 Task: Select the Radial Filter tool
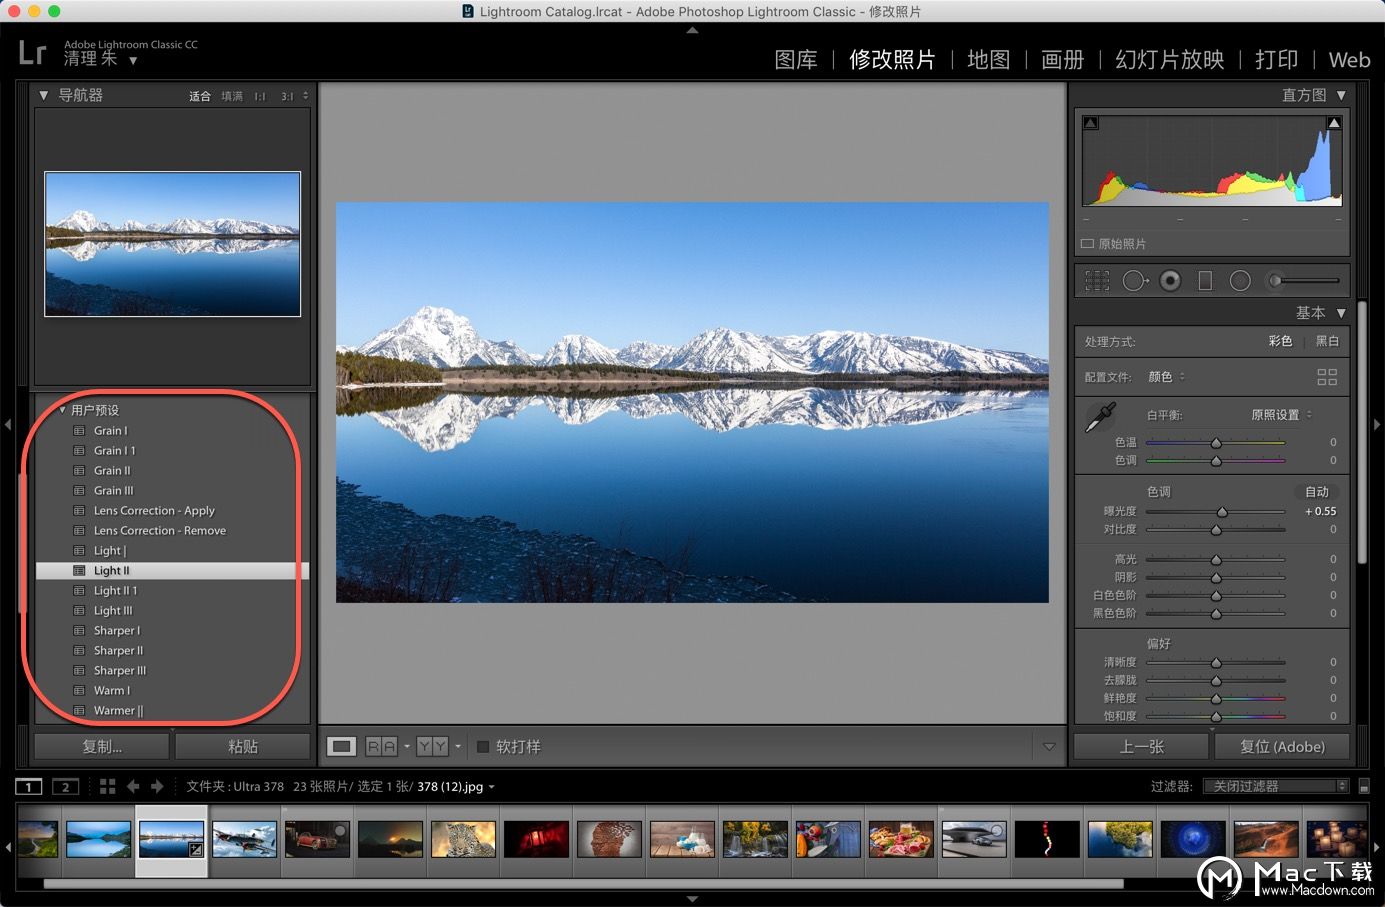click(x=1240, y=281)
